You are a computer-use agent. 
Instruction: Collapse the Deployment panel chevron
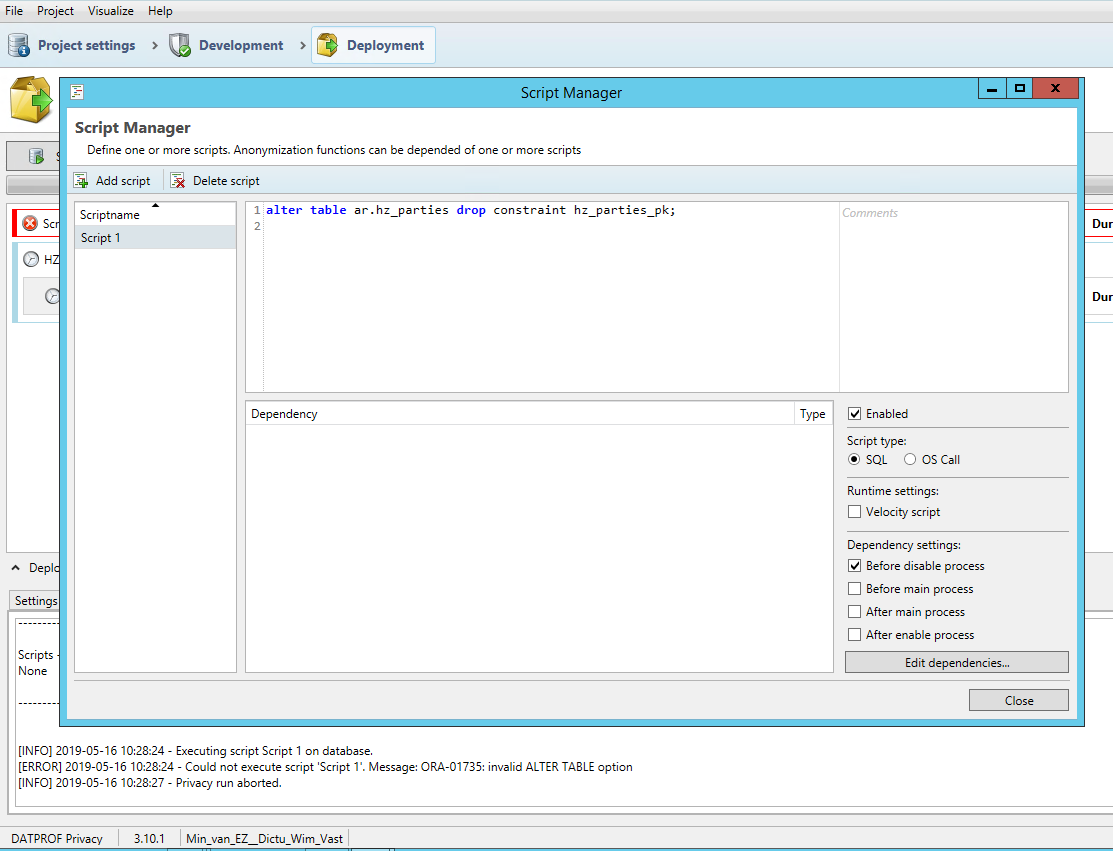[17, 568]
